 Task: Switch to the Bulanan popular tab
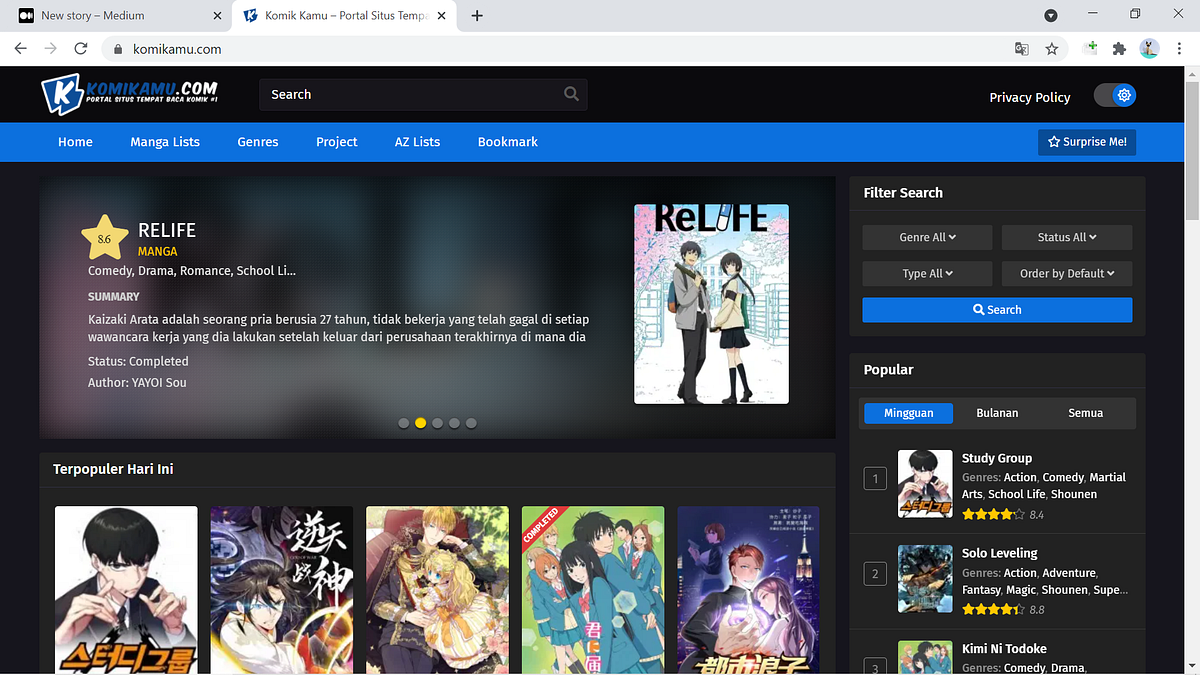(x=997, y=413)
